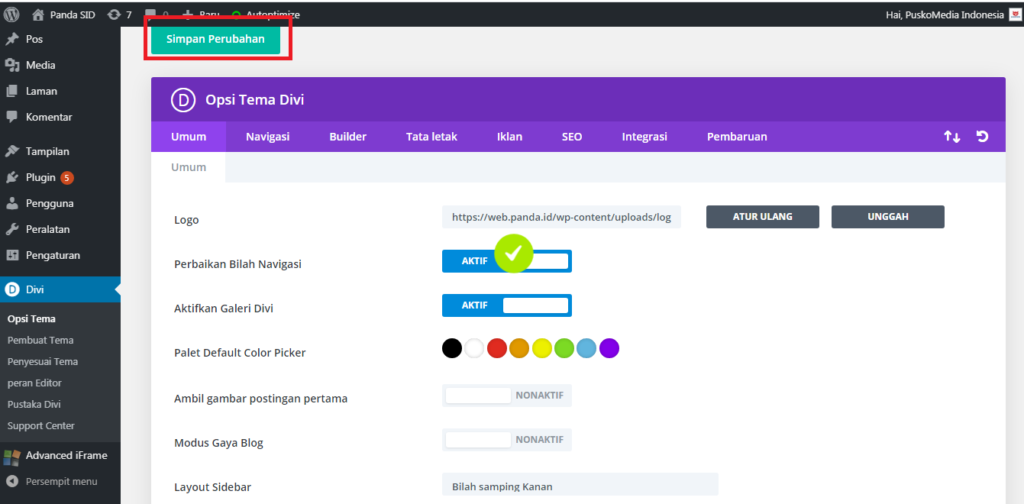Select light blue palette color swatch
This screenshot has height=504, width=1024.
[x=586, y=348]
